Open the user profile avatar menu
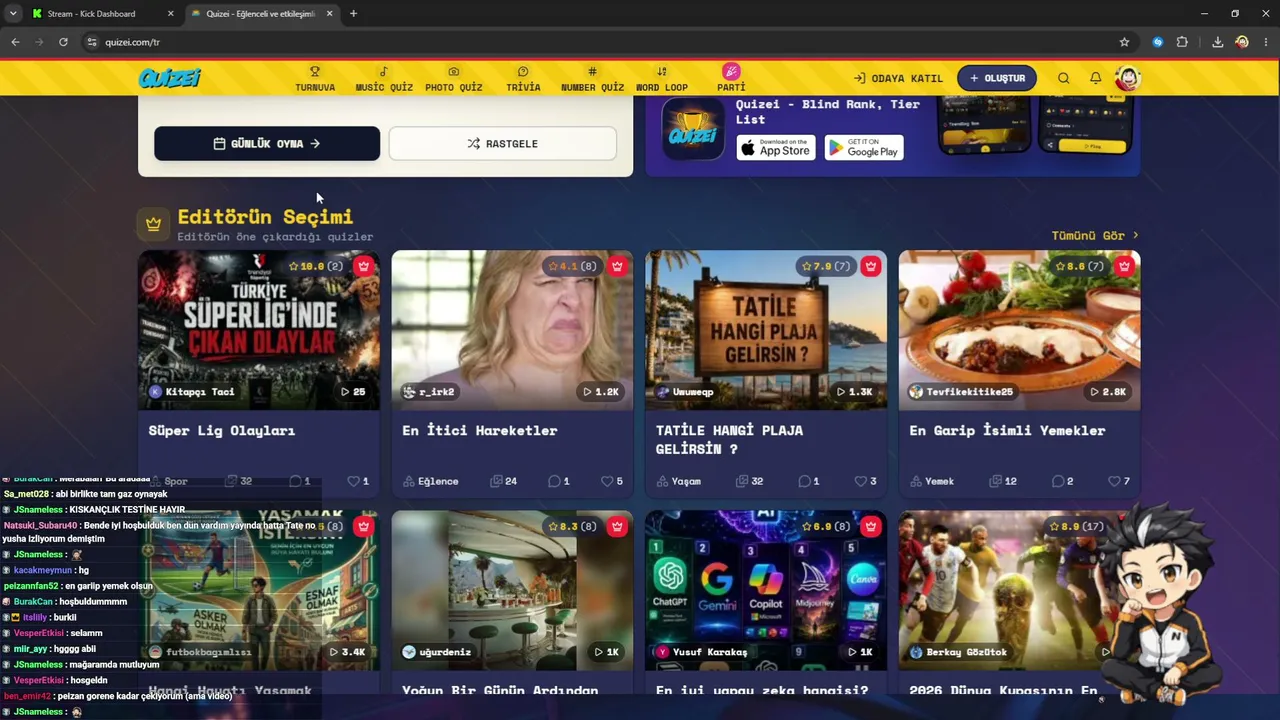Image resolution: width=1280 pixels, height=720 pixels. coord(1128,78)
